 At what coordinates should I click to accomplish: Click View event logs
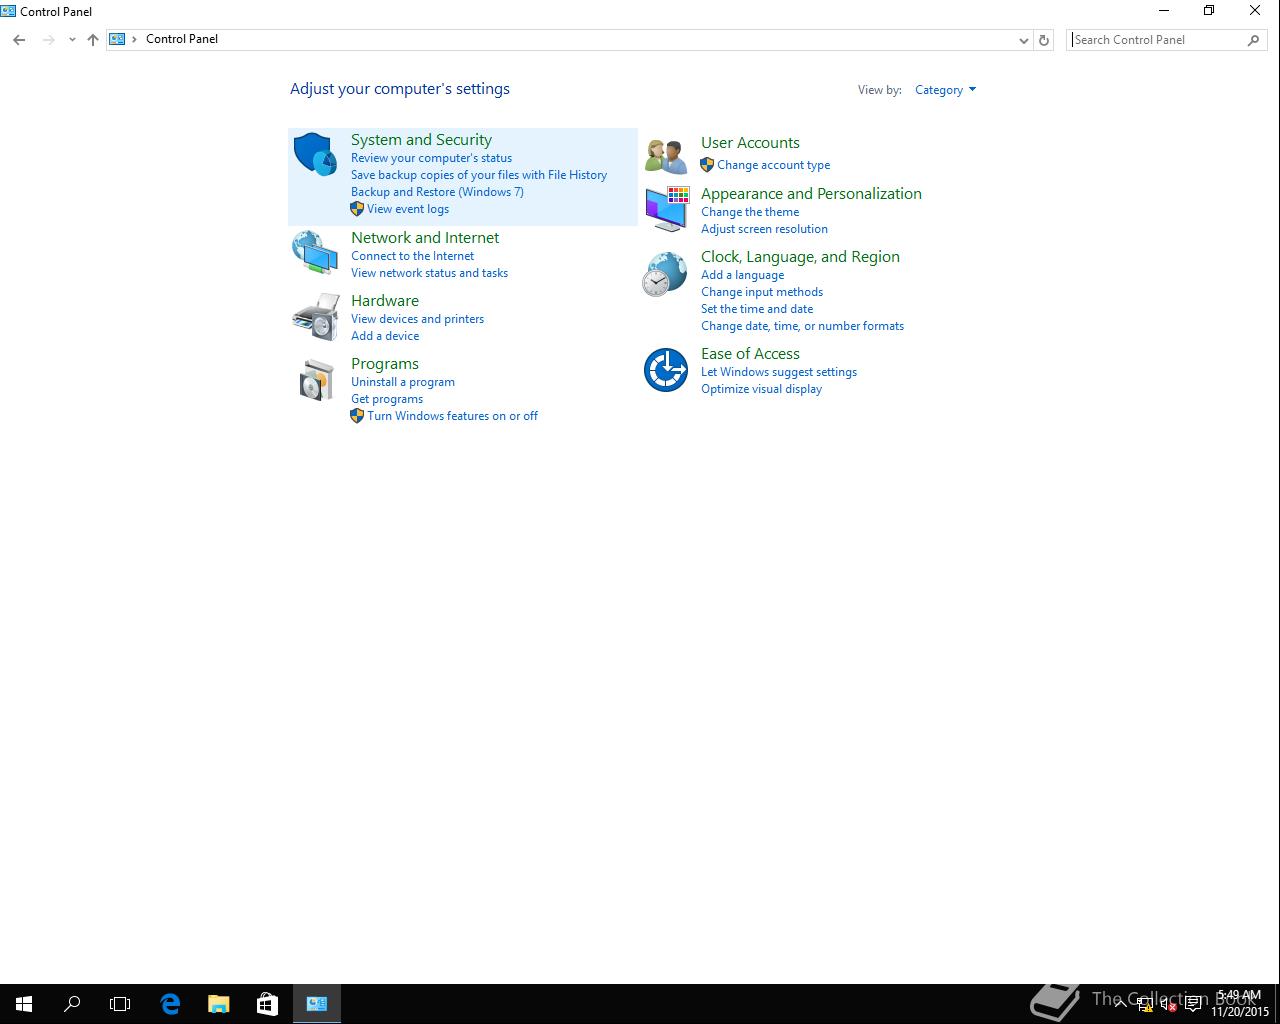click(x=408, y=209)
